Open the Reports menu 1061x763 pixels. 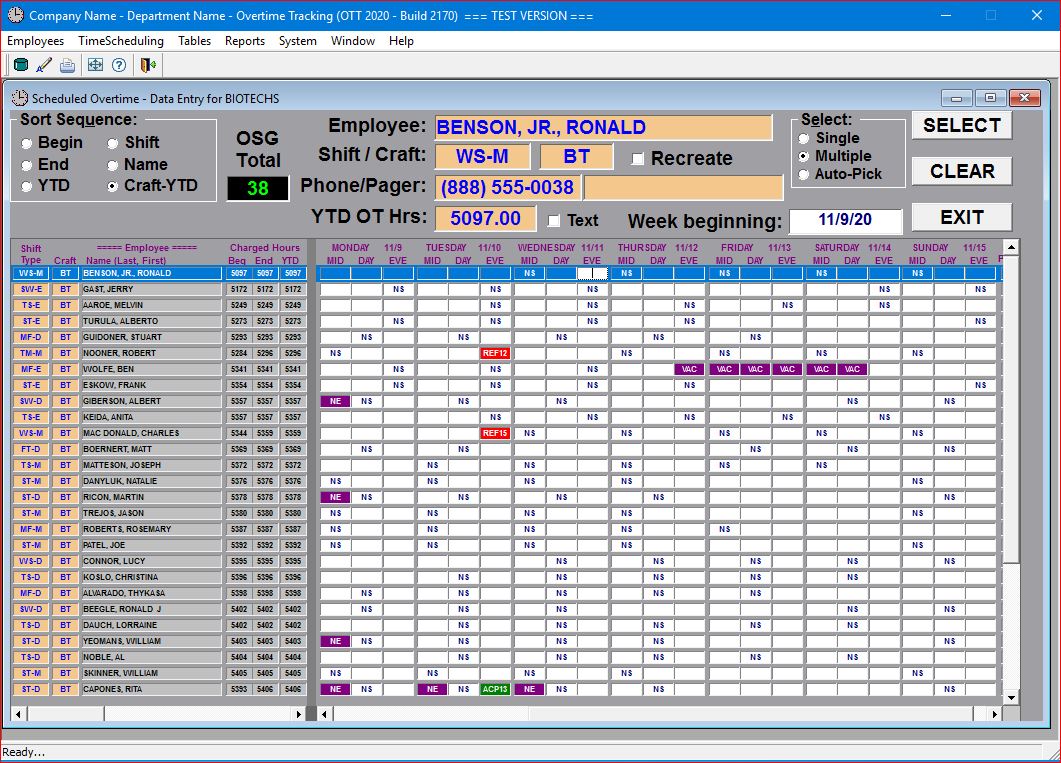[x=244, y=41]
